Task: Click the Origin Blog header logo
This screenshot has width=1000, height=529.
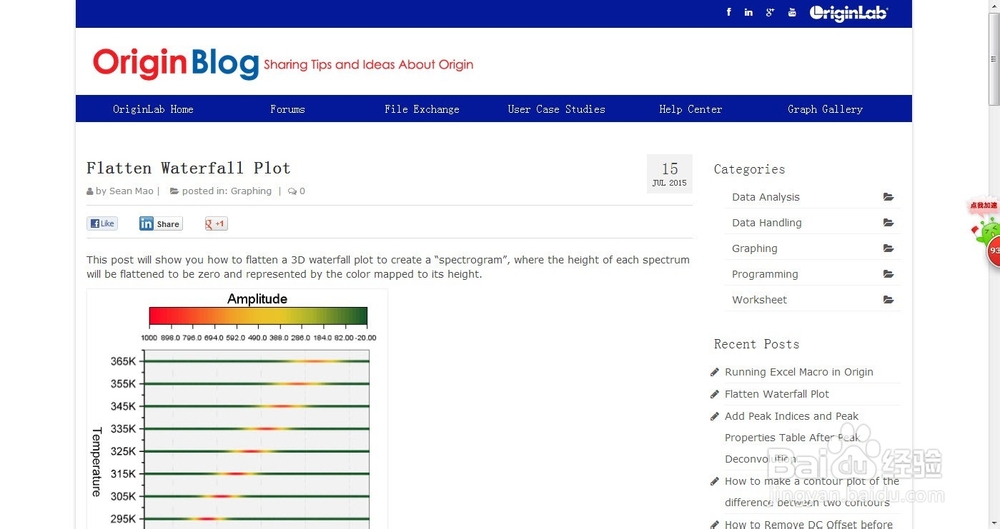Action: click(x=175, y=63)
